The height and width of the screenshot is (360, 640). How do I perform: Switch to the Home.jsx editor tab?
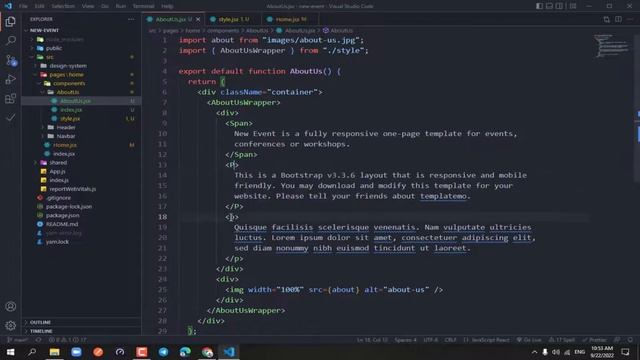[x=290, y=19]
